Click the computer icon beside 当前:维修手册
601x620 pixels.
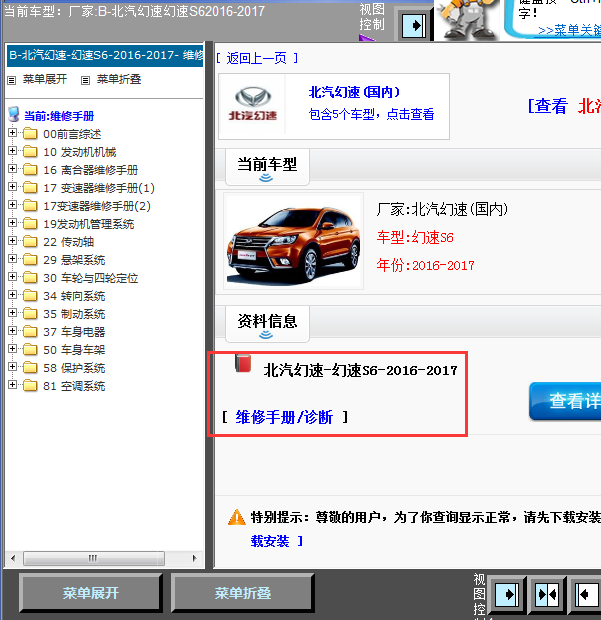click(14, 114)
